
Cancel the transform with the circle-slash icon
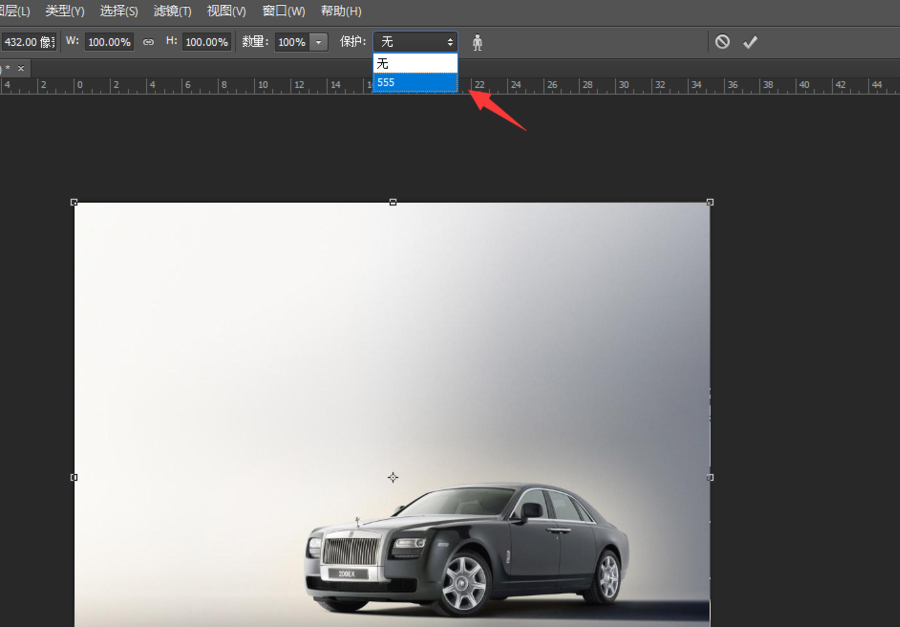(x=722, y=42)
